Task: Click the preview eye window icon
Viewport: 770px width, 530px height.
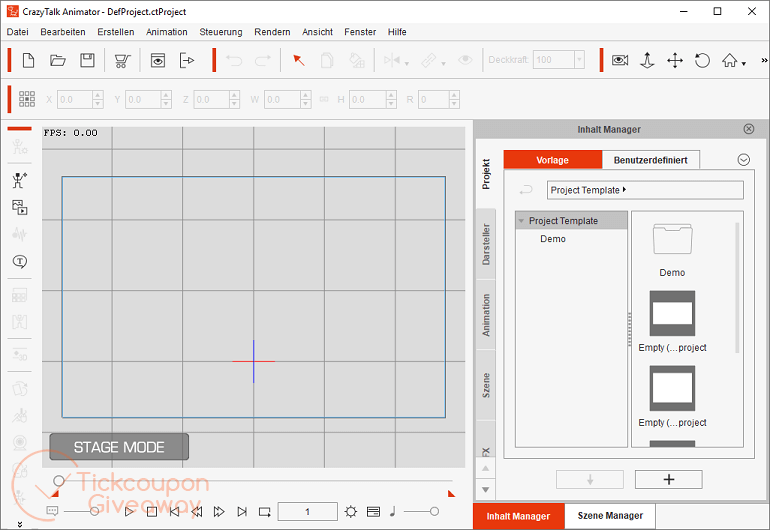Action: click(158, 60)
